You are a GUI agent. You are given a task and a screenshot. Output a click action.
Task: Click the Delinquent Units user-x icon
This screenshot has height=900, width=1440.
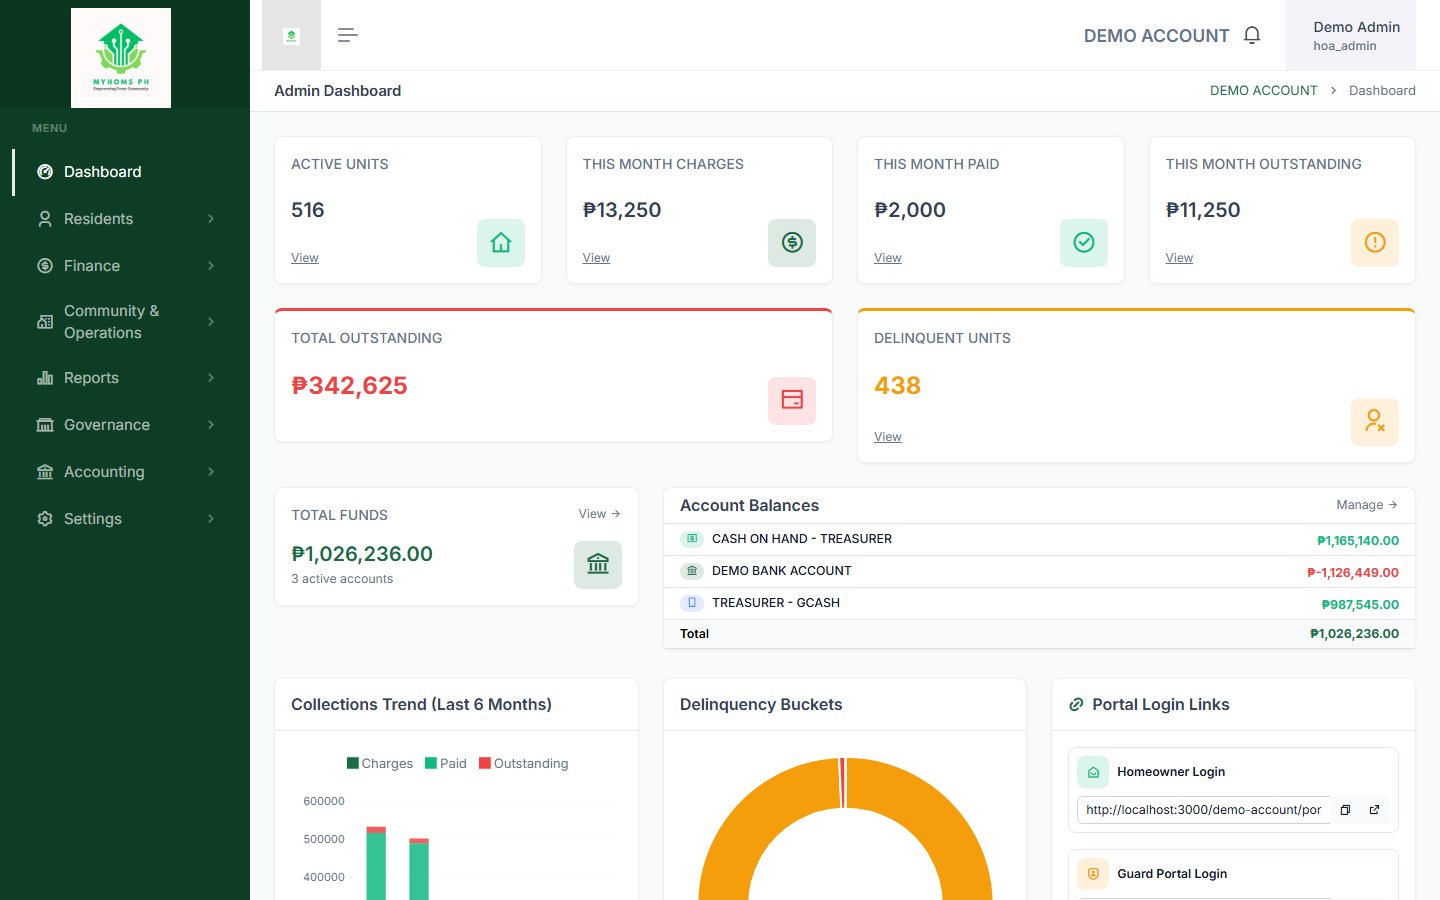(x=1375, y=421)
